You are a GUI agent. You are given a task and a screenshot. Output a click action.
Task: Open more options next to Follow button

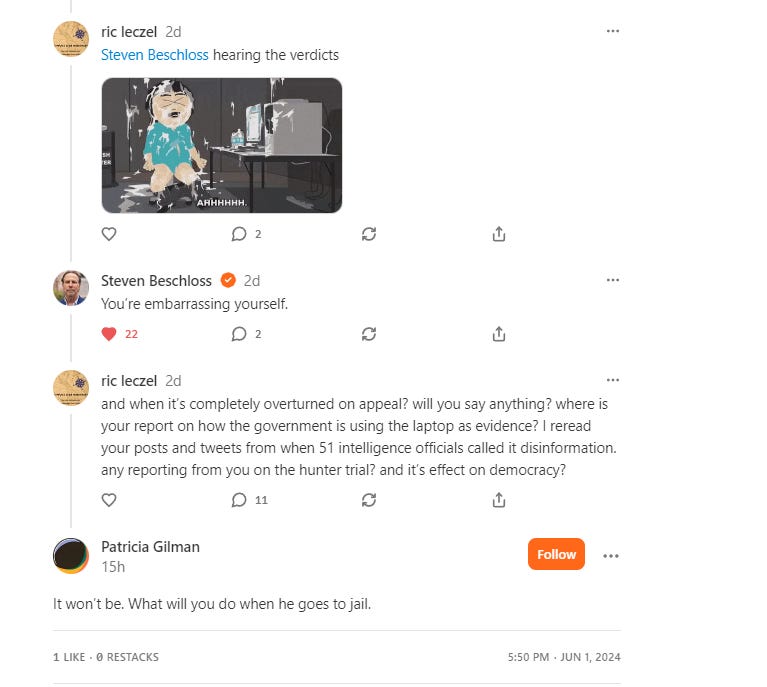pyautogui.click(x=610, y=555)
